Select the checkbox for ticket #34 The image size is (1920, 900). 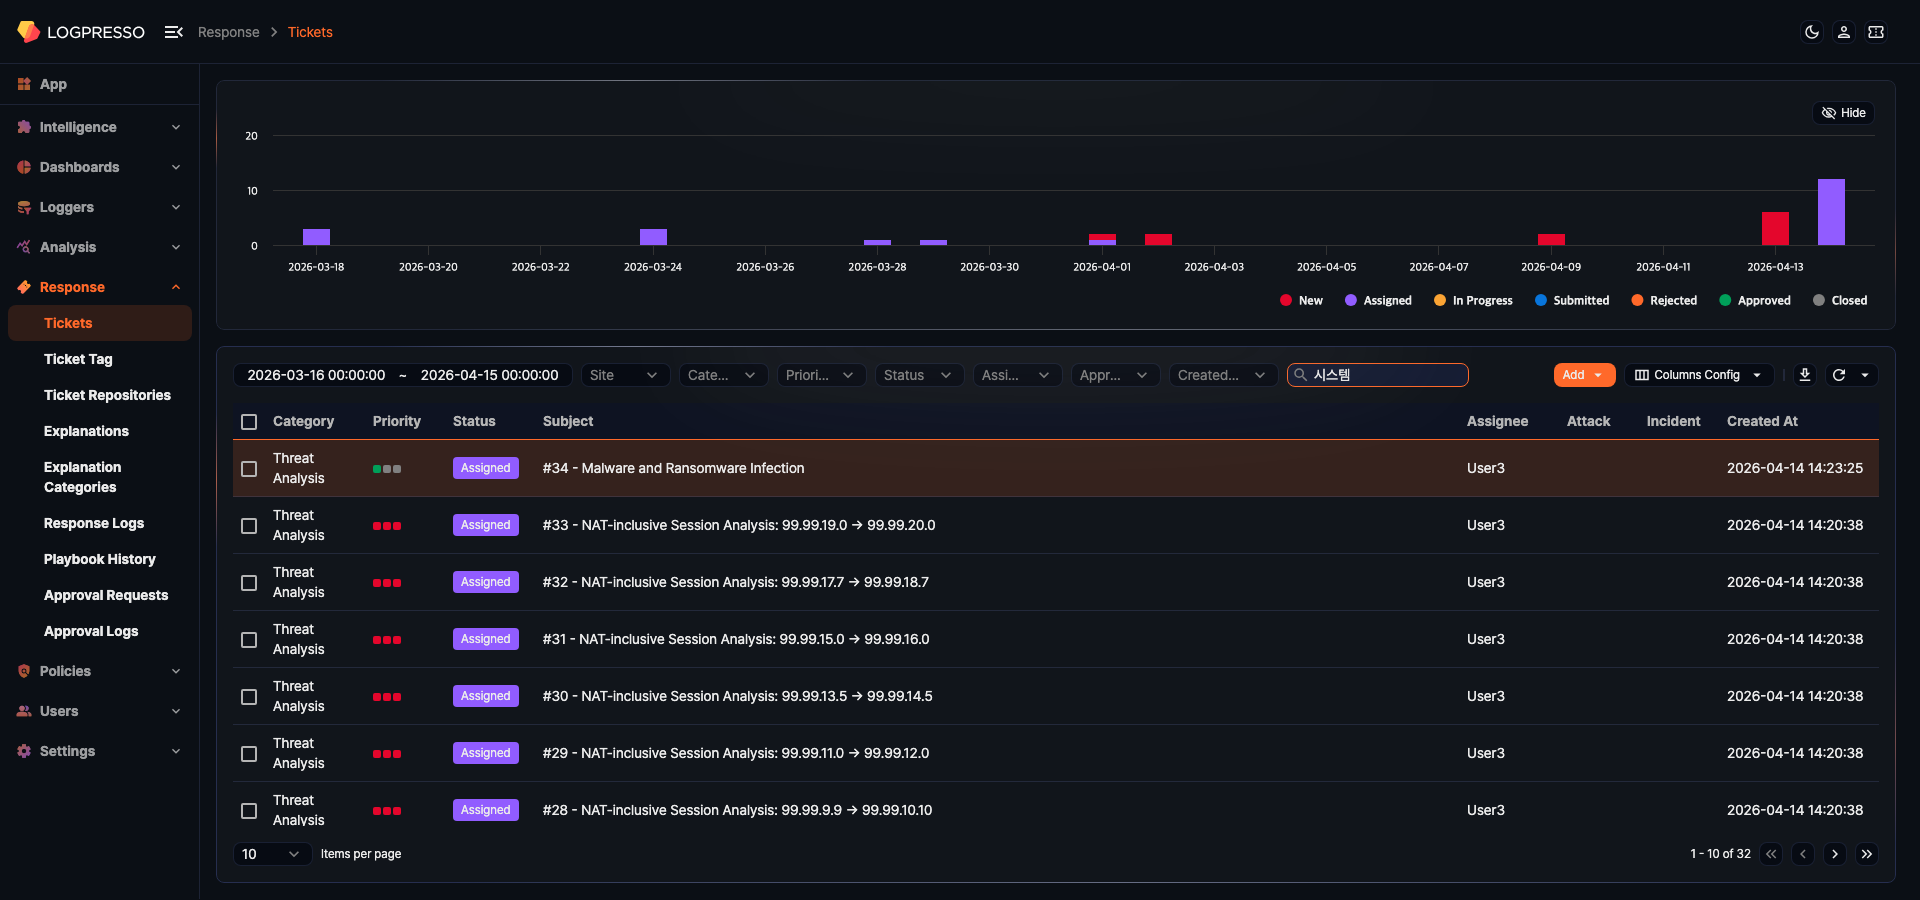pyautogui.click(x=248, y=468)
